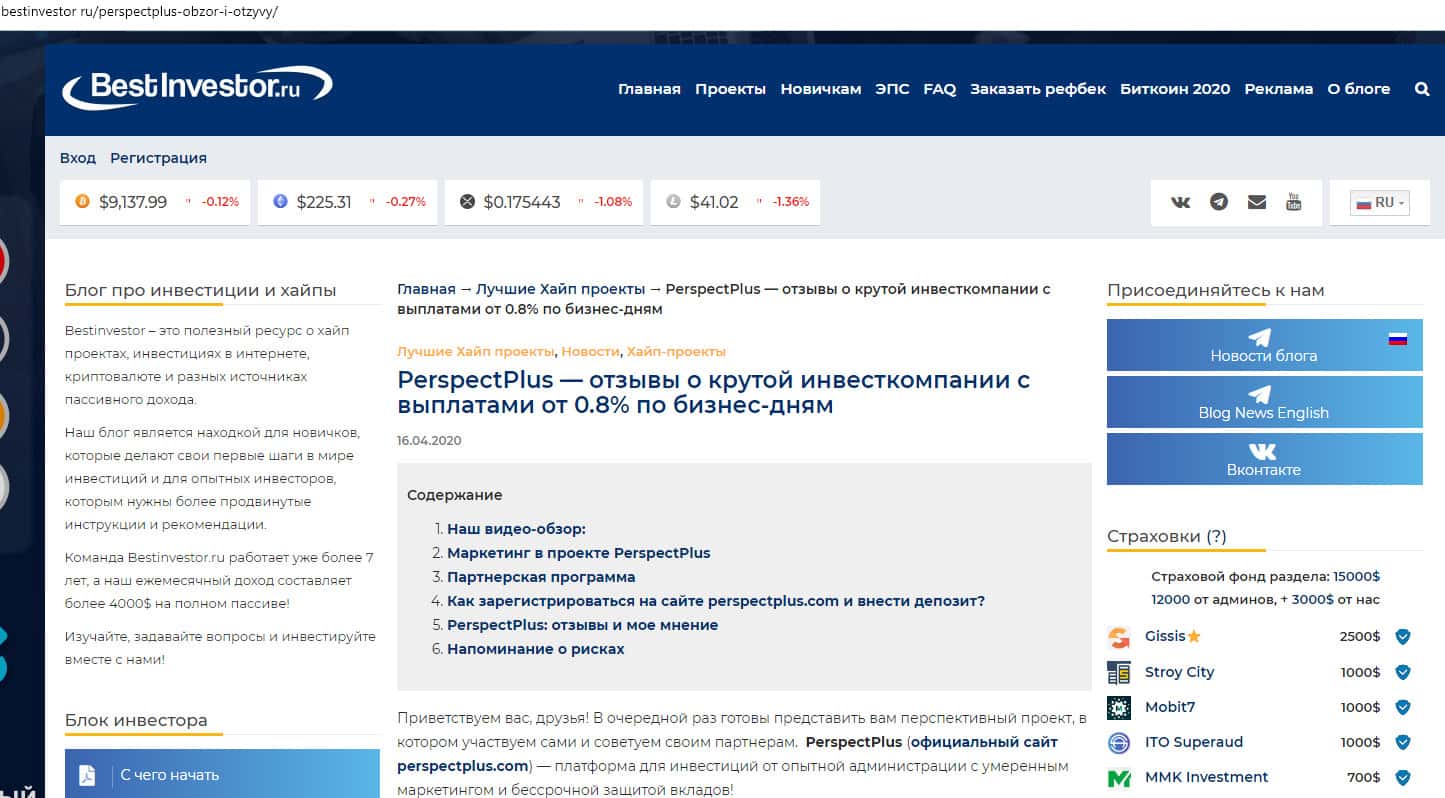Open the VK social icon

coord(1181,202)
